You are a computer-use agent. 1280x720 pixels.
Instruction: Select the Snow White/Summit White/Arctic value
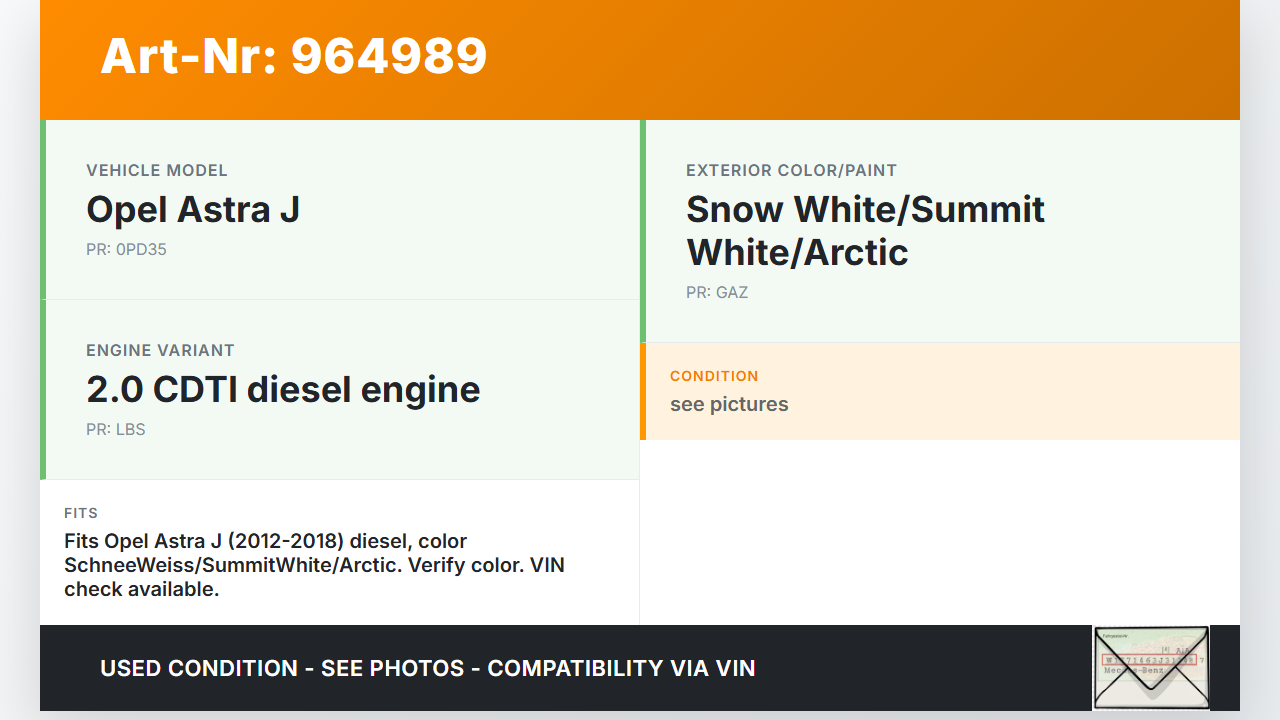point(865,231)
